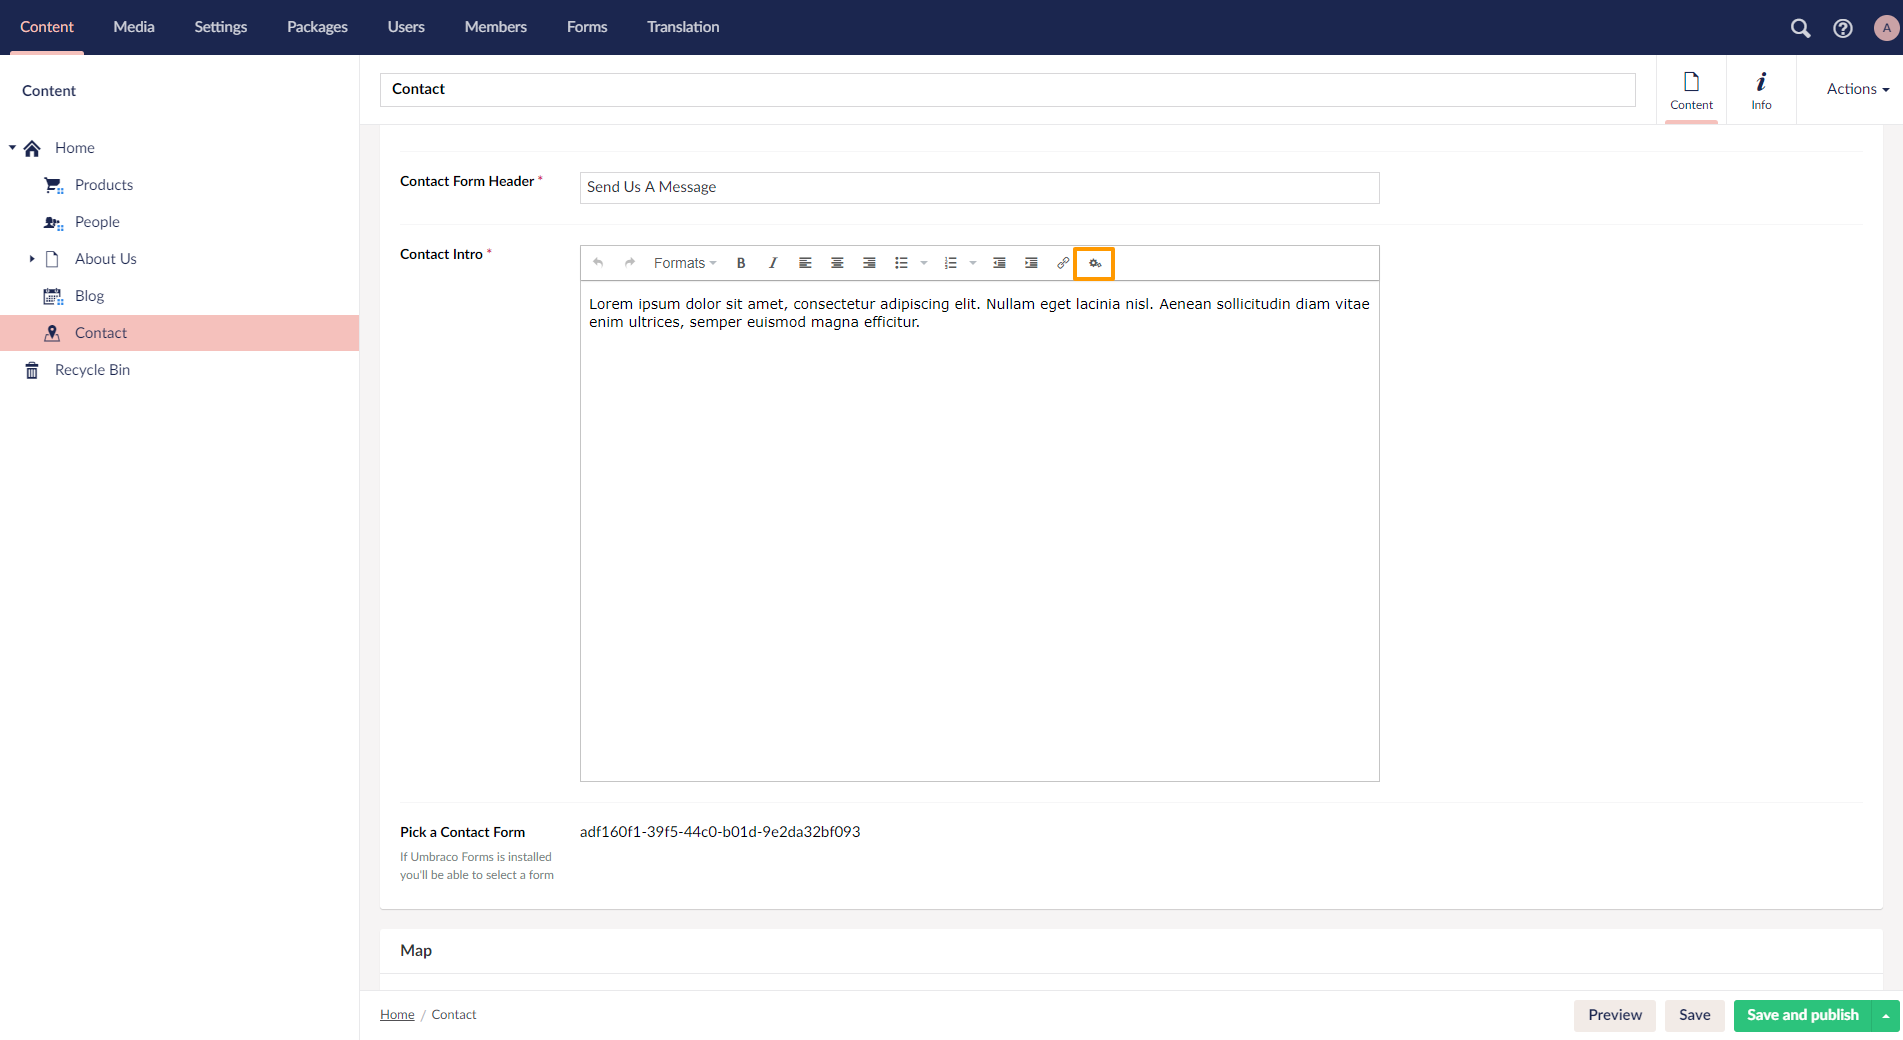
Task: Open the Members section
Action: tap(496, 27)
